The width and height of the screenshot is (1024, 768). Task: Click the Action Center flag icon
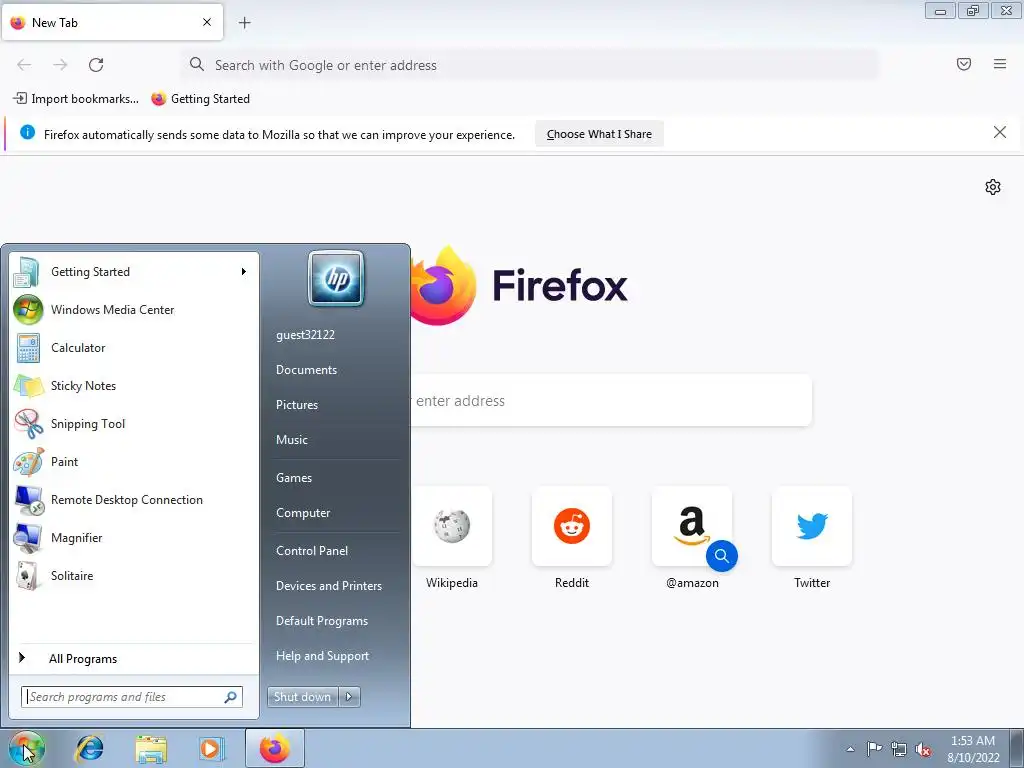point(874,749)
